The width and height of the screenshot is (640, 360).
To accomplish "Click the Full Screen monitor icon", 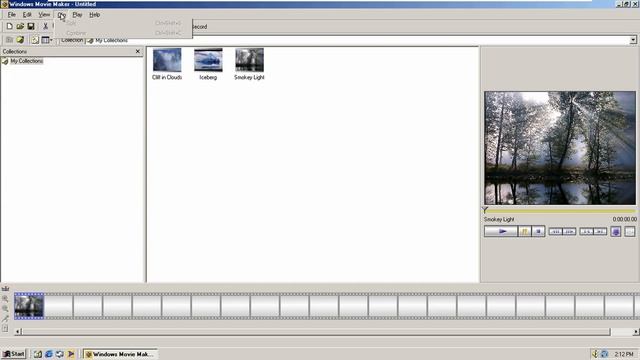I will 616,231.
